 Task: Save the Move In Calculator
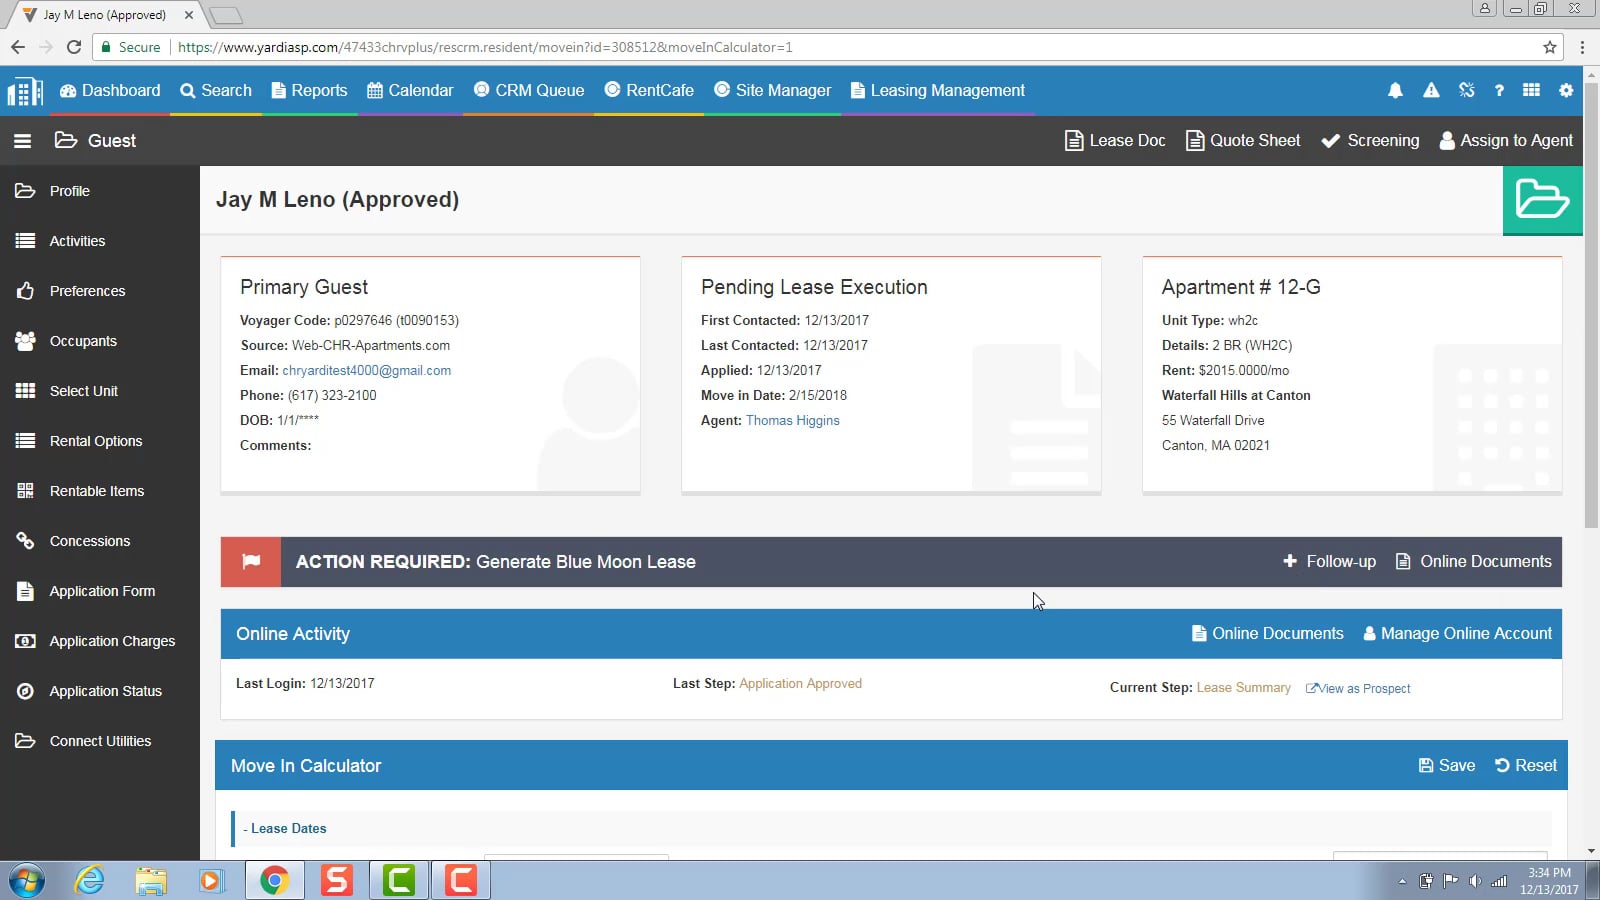(x=1446, y=765)
